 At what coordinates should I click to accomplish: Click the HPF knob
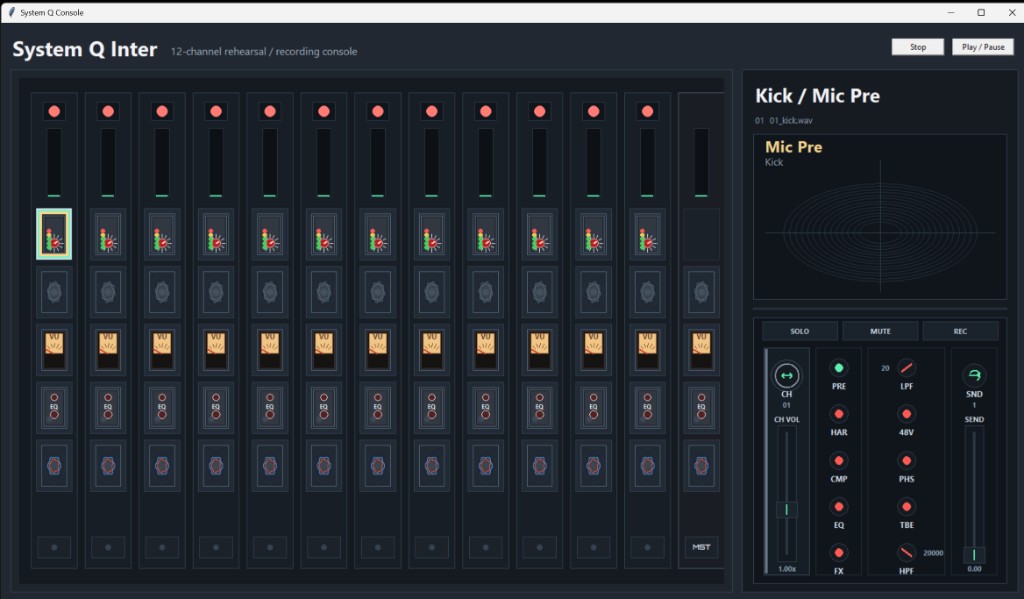(x=906, y=553)
